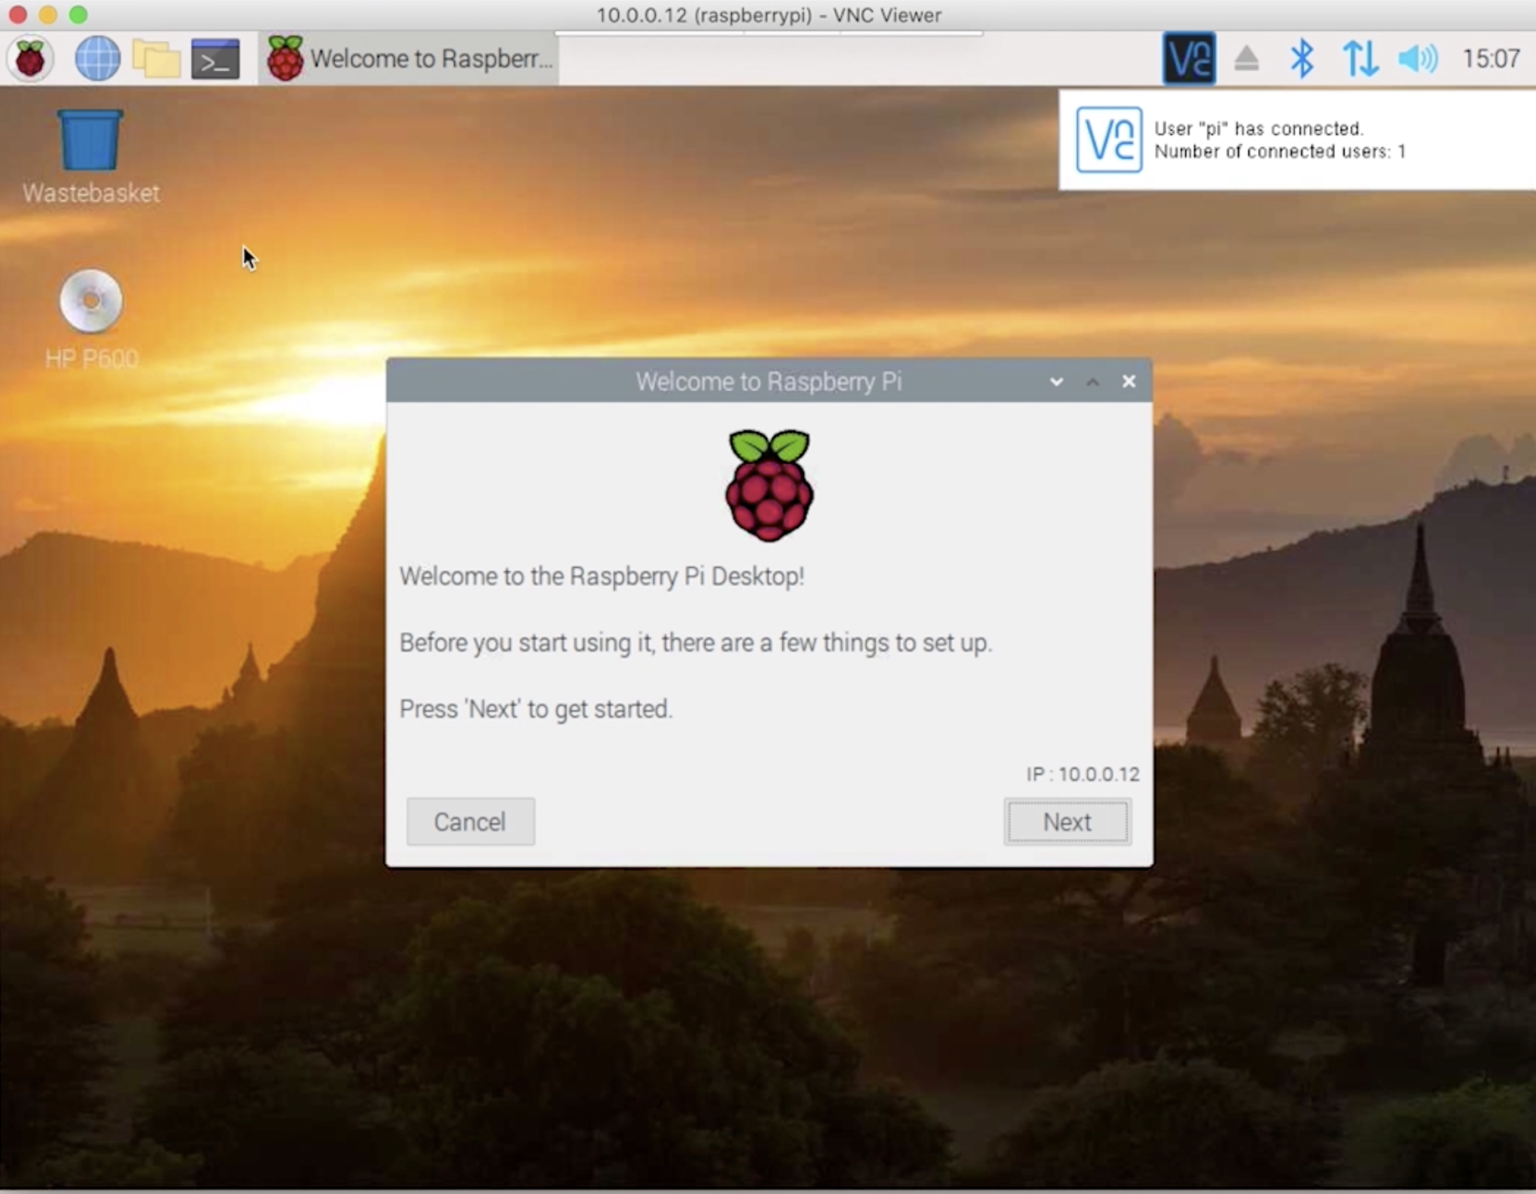Image resolution: width=1536 pixels, height=1194 pixels.
Task: Open the Wastebasket on the desktop
Action: coord(88,140)
